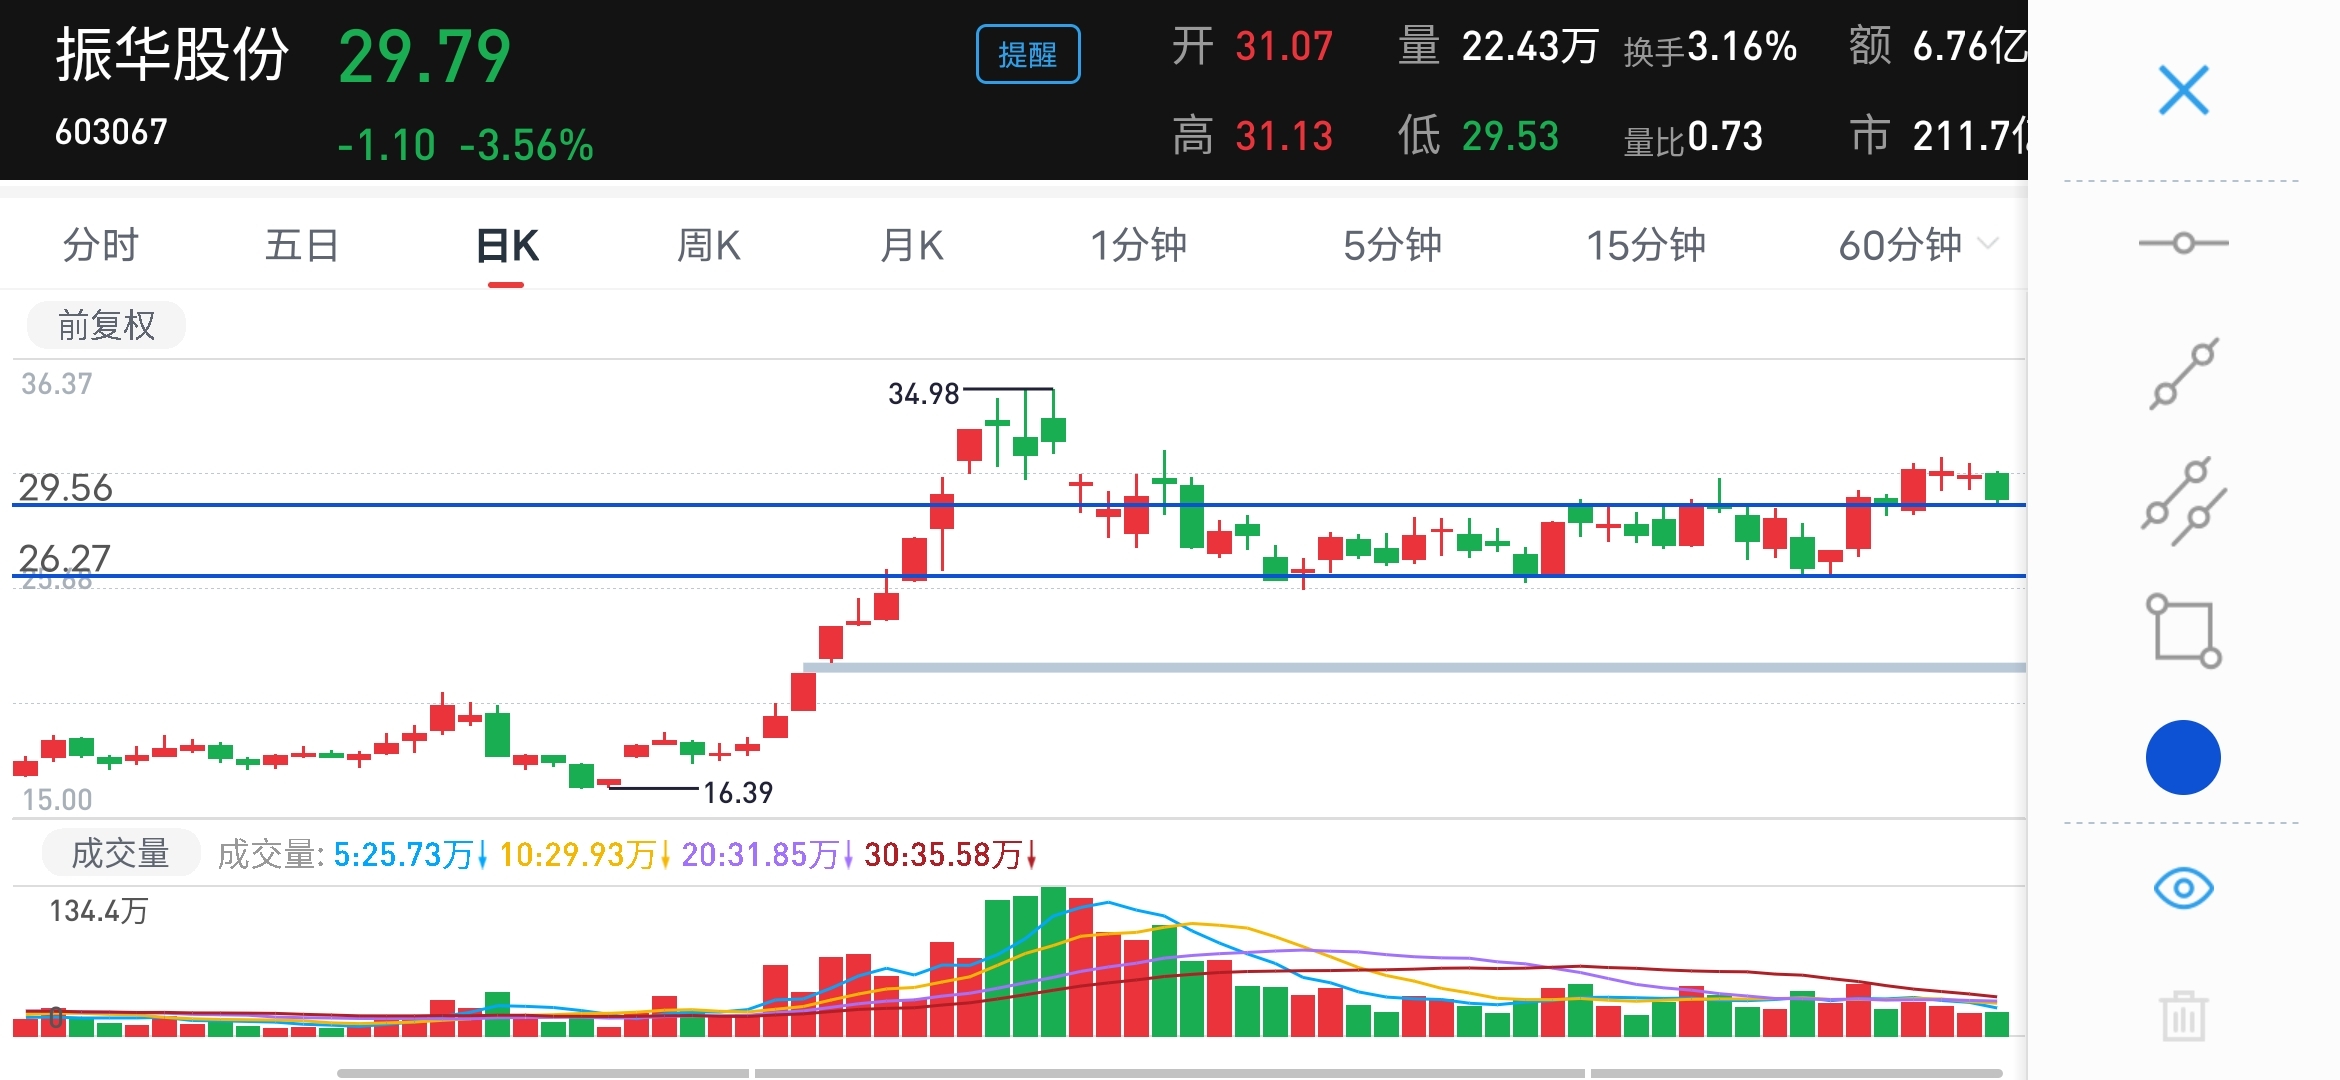2340x1080 pixels.
Task: Click the 振华股份 stock name
Action: (x=172, y=55)
